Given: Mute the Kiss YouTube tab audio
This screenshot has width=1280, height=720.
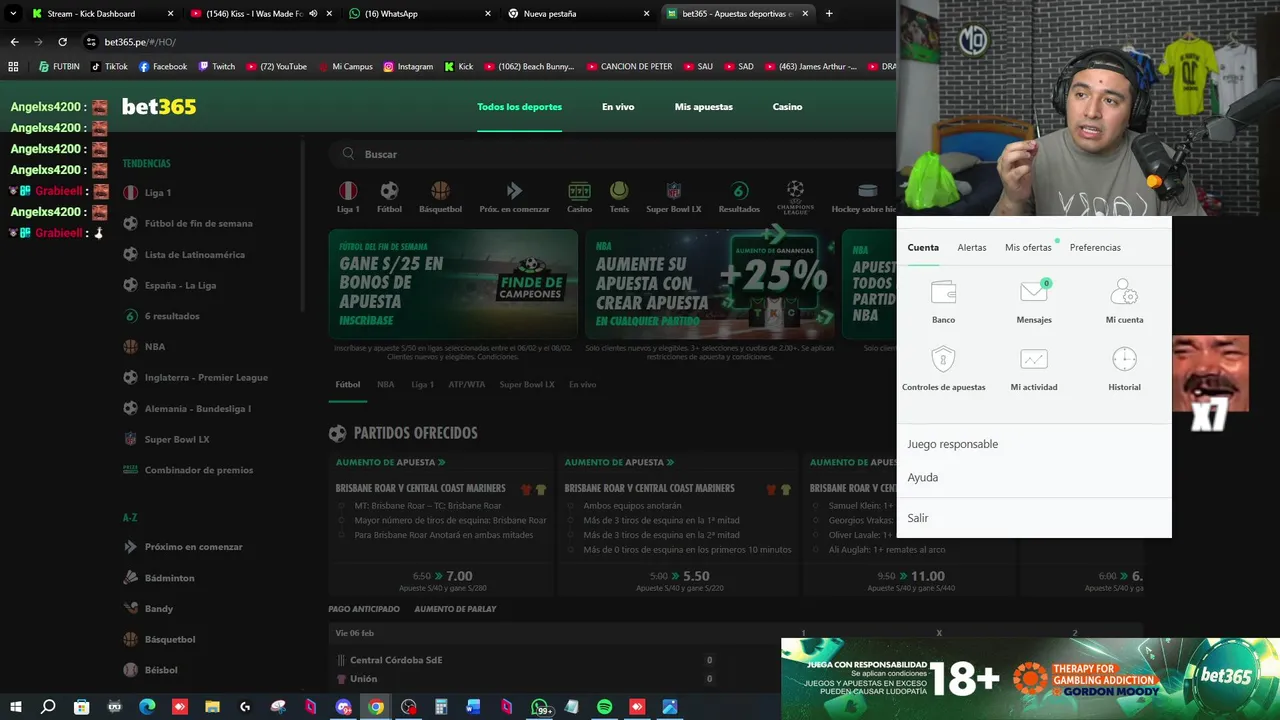Looking at the screenshot, I should [313, 14].
